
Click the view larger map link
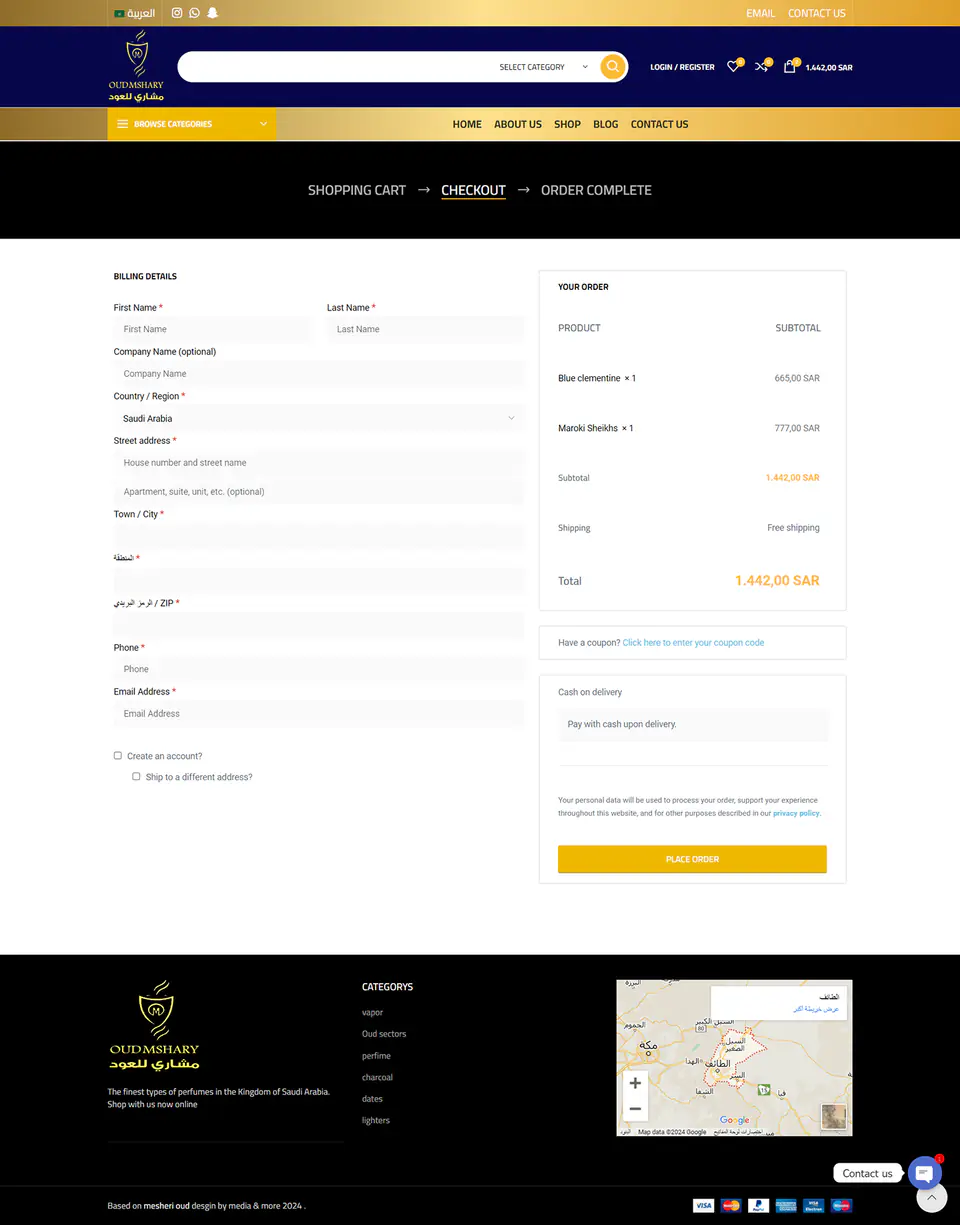pyautogui.click(x=816, y=1009)
